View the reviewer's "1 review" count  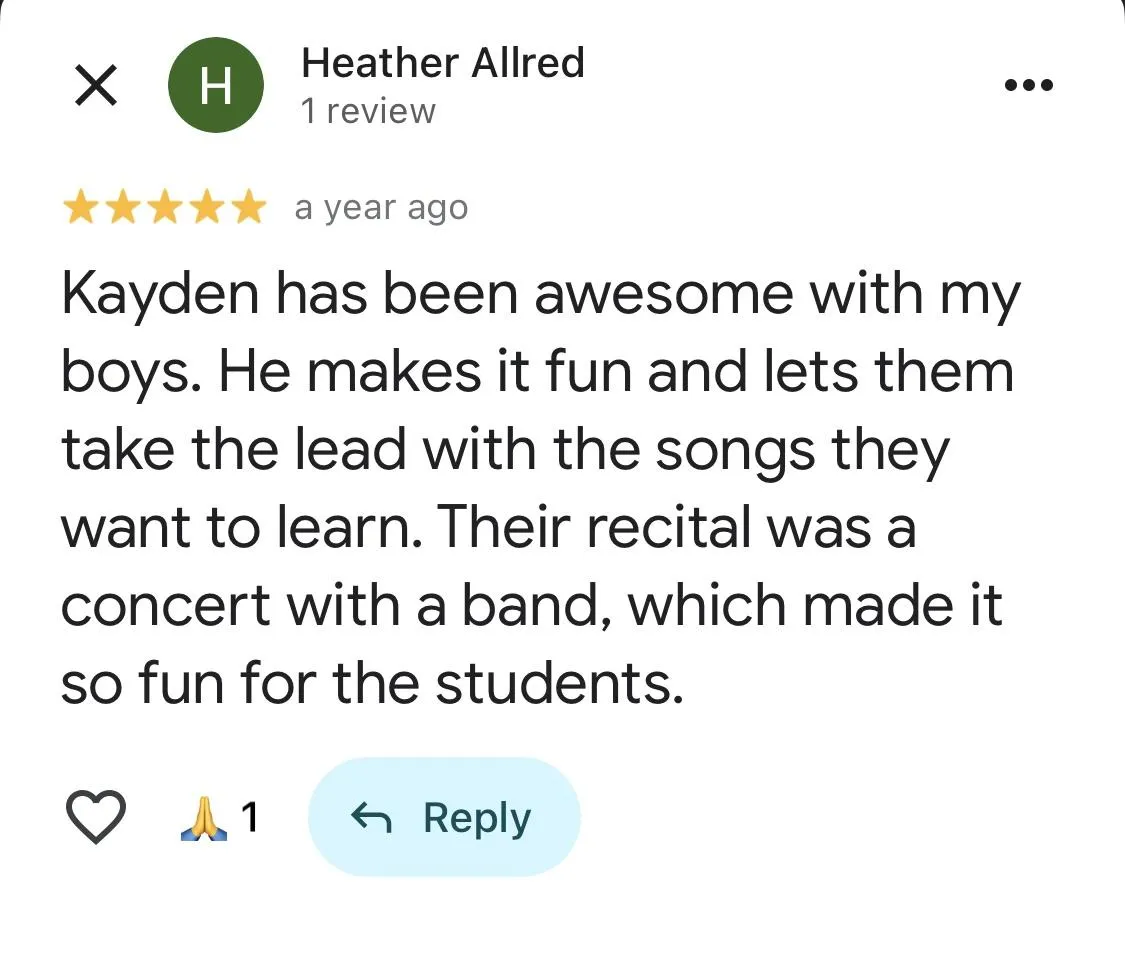[x=368, y=111]
